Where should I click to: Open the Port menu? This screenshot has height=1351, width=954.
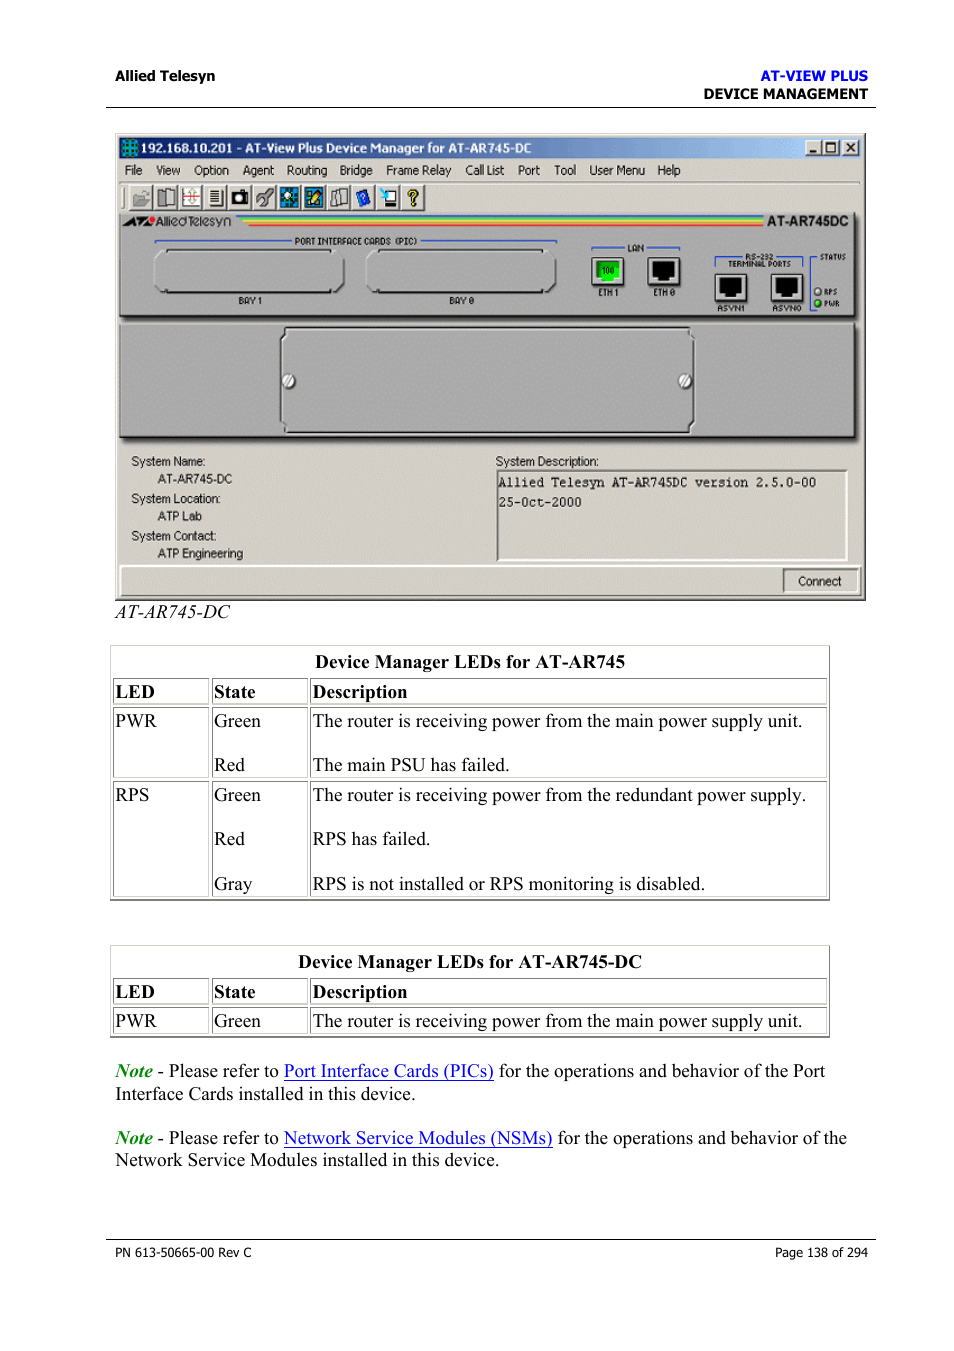pos(529,171)
